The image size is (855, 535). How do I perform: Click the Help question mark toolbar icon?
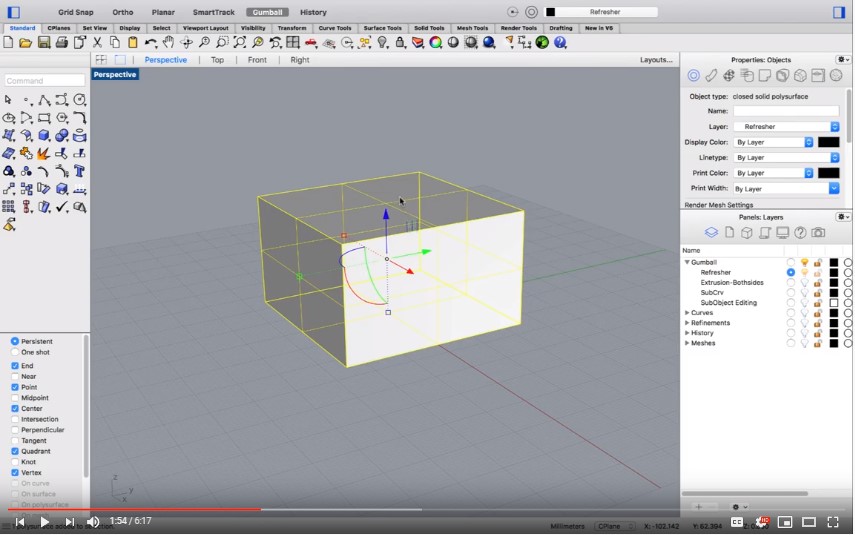560,43
